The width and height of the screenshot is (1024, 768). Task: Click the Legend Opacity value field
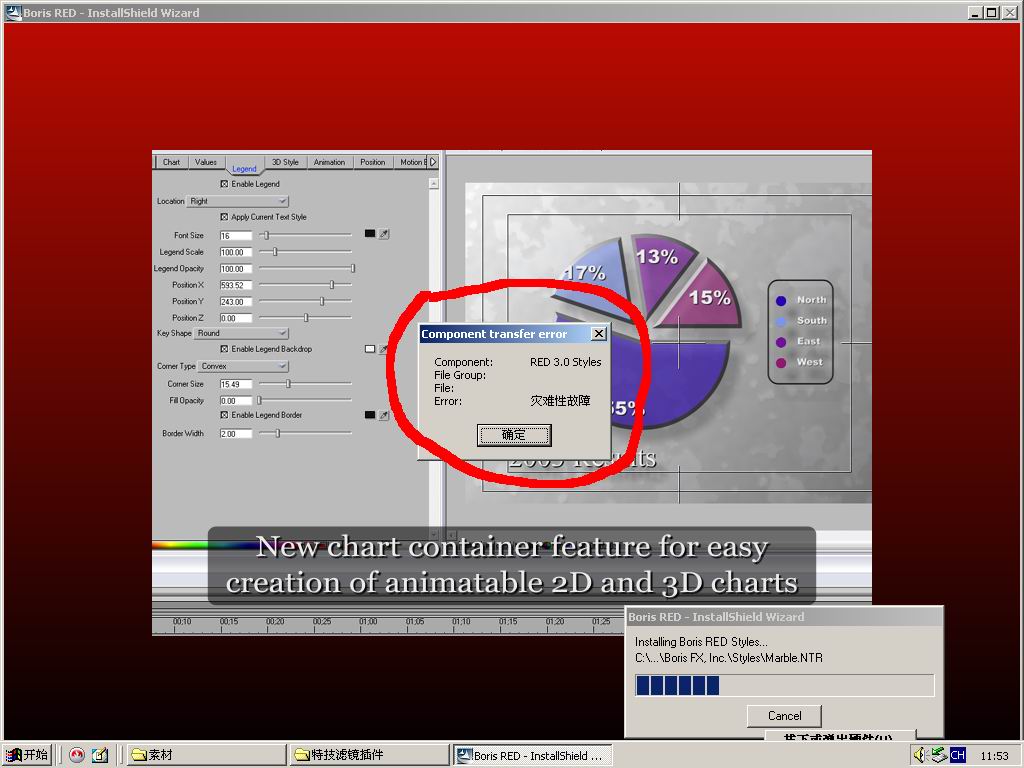[236, 269]
